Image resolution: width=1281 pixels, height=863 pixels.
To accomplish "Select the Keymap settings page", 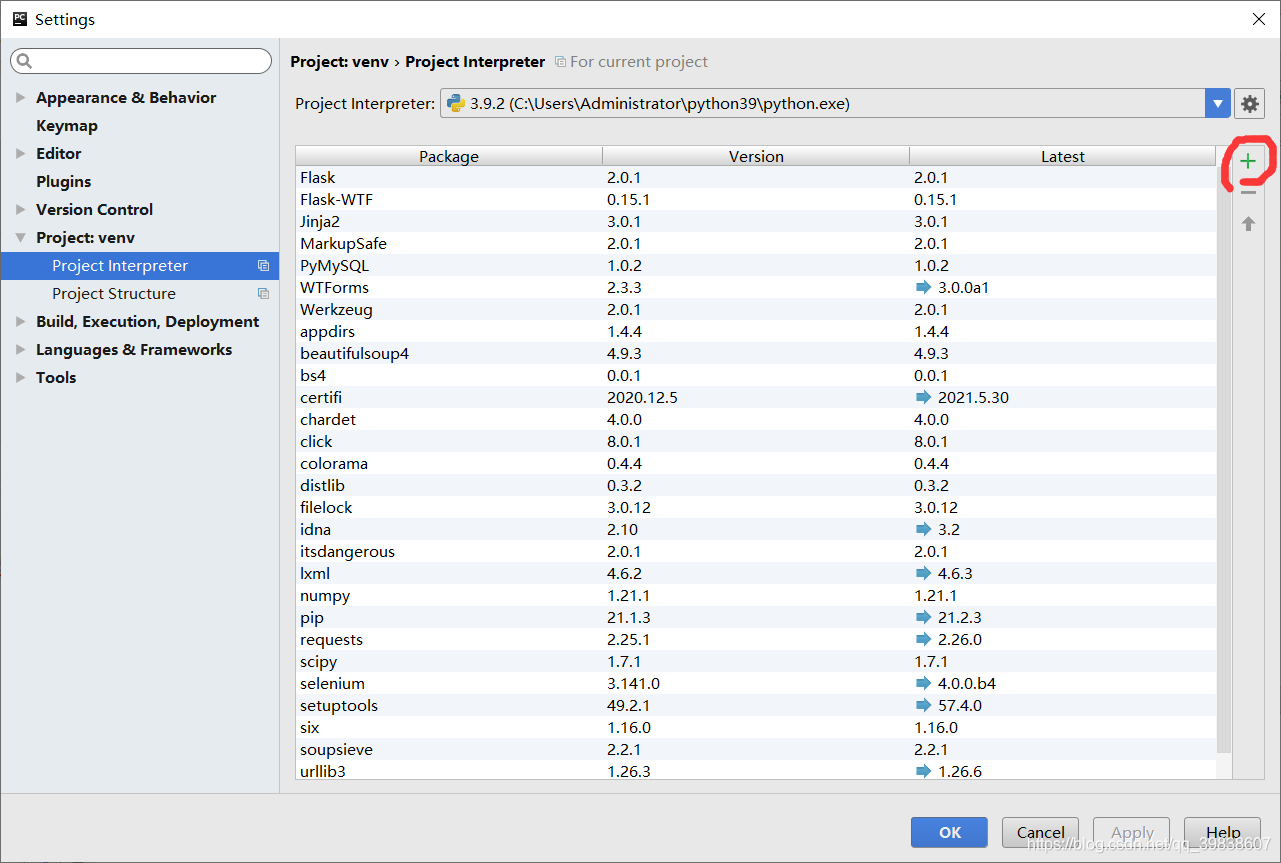I will [x=67, y=126].
